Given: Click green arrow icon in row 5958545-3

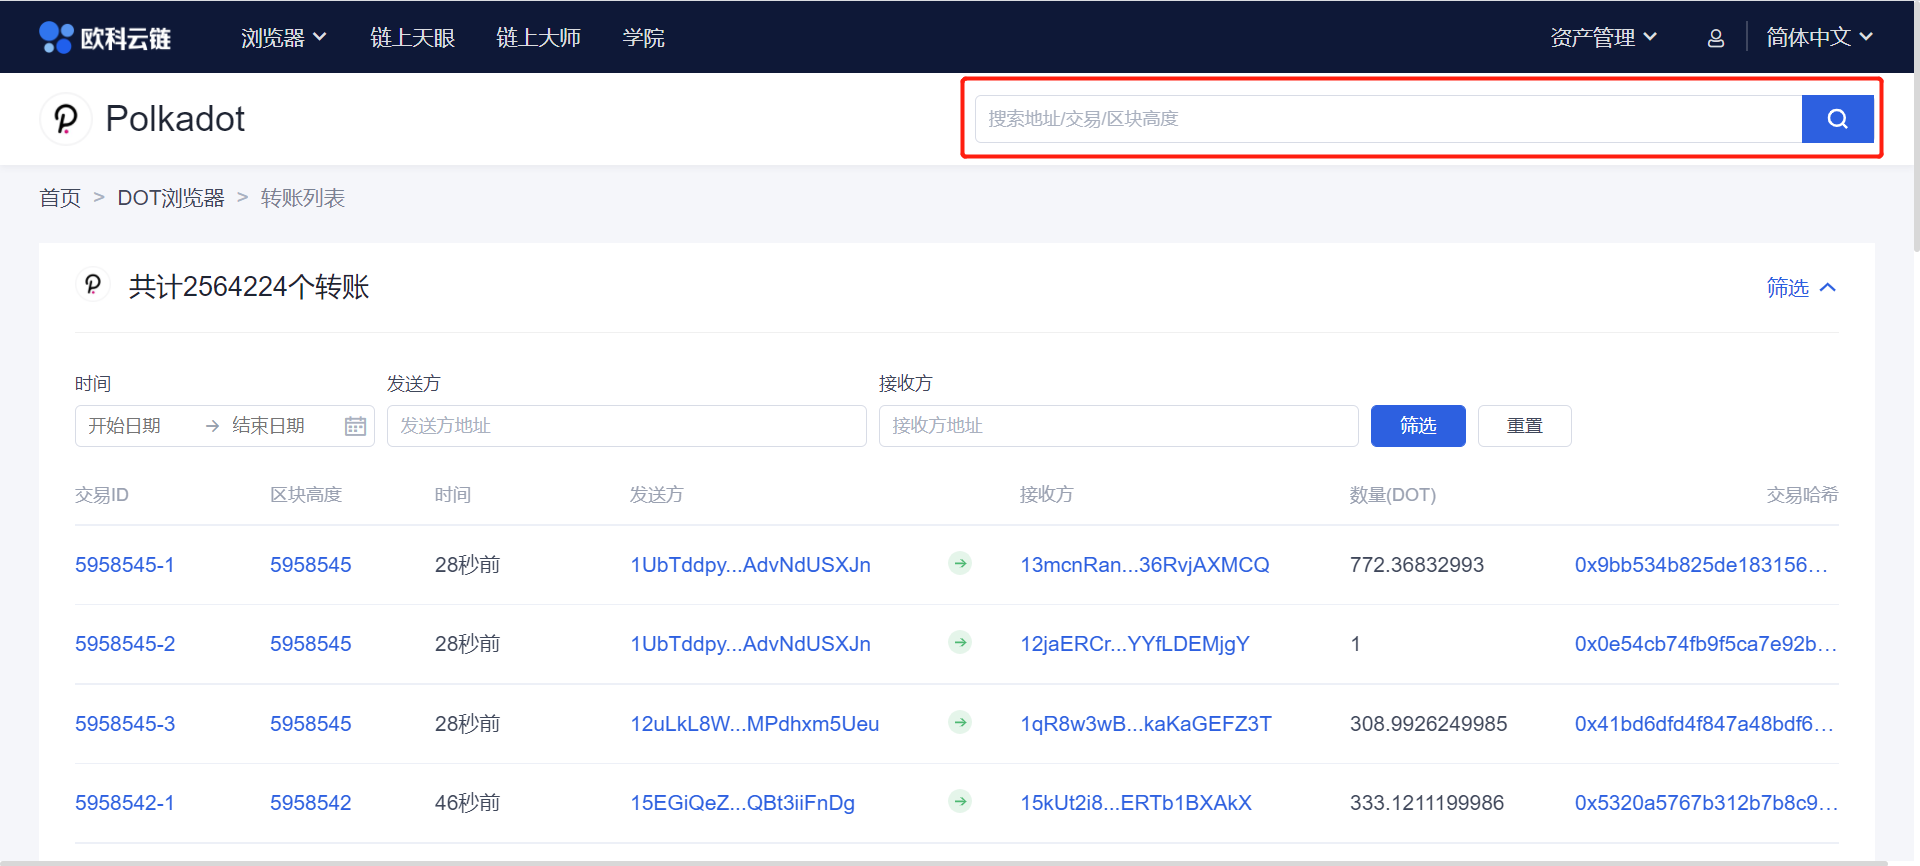Looking at the screenshot, I should pyautogui.click(x=960, y=723).
